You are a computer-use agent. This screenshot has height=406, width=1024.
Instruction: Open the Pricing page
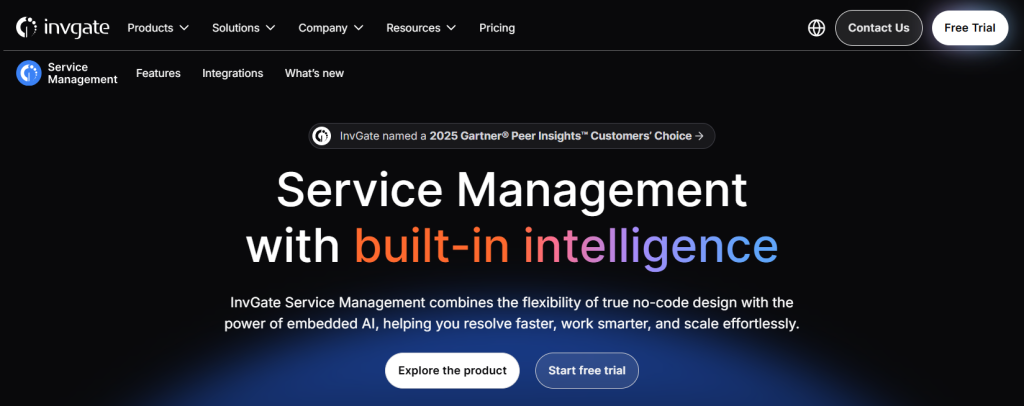coord(497,28)
